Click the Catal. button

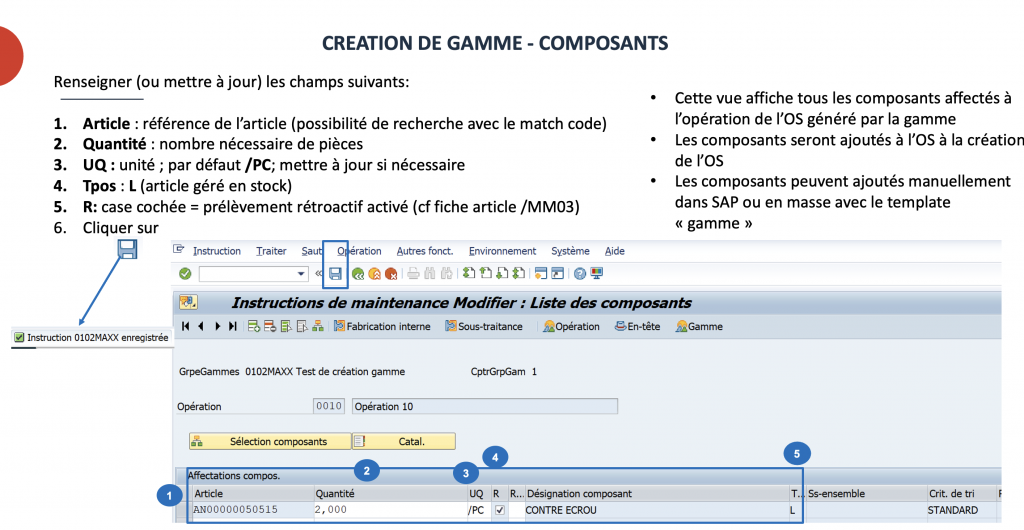click(x=404, y=441)
